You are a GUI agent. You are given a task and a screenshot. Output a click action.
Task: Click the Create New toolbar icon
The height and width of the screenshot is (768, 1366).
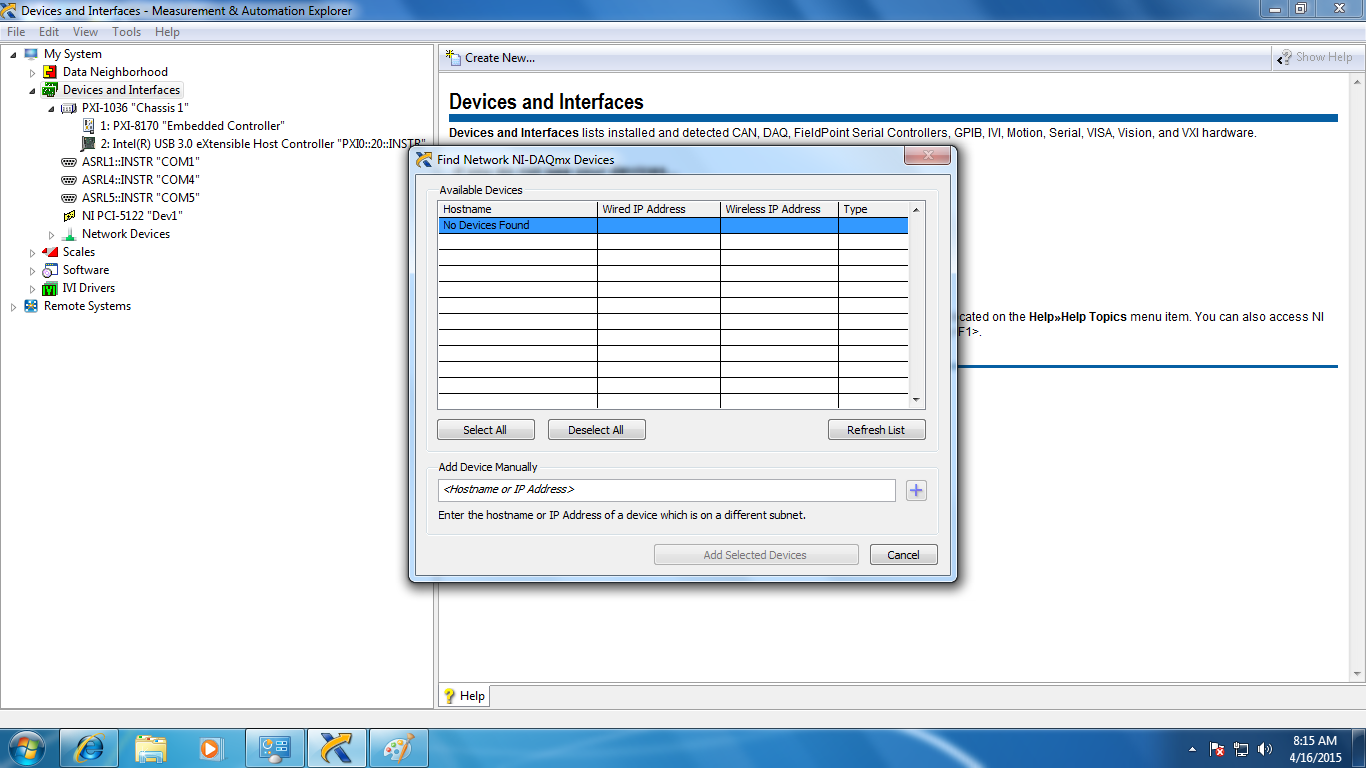(453, 57)
